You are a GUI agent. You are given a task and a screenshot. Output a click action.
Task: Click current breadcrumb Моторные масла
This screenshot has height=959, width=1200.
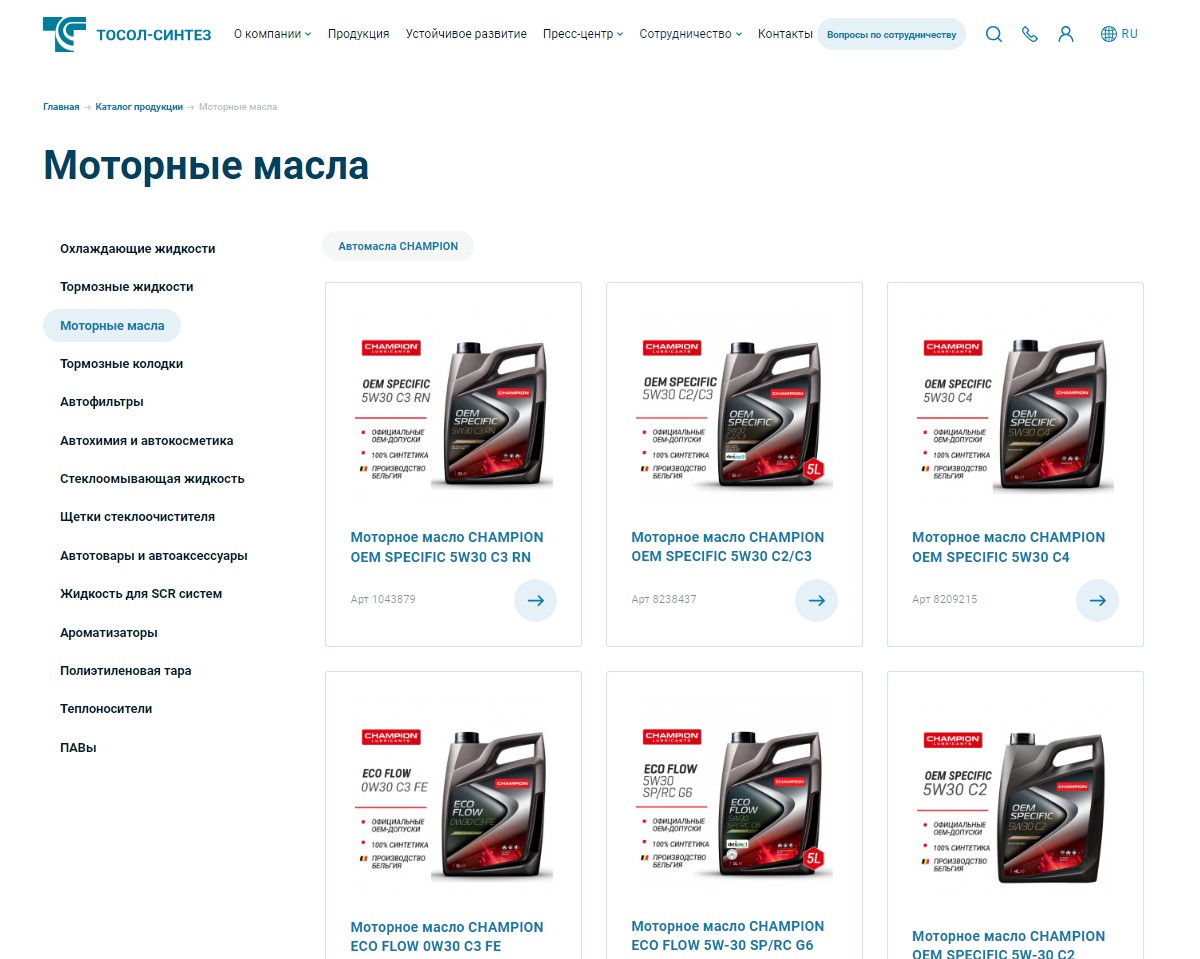238,107
